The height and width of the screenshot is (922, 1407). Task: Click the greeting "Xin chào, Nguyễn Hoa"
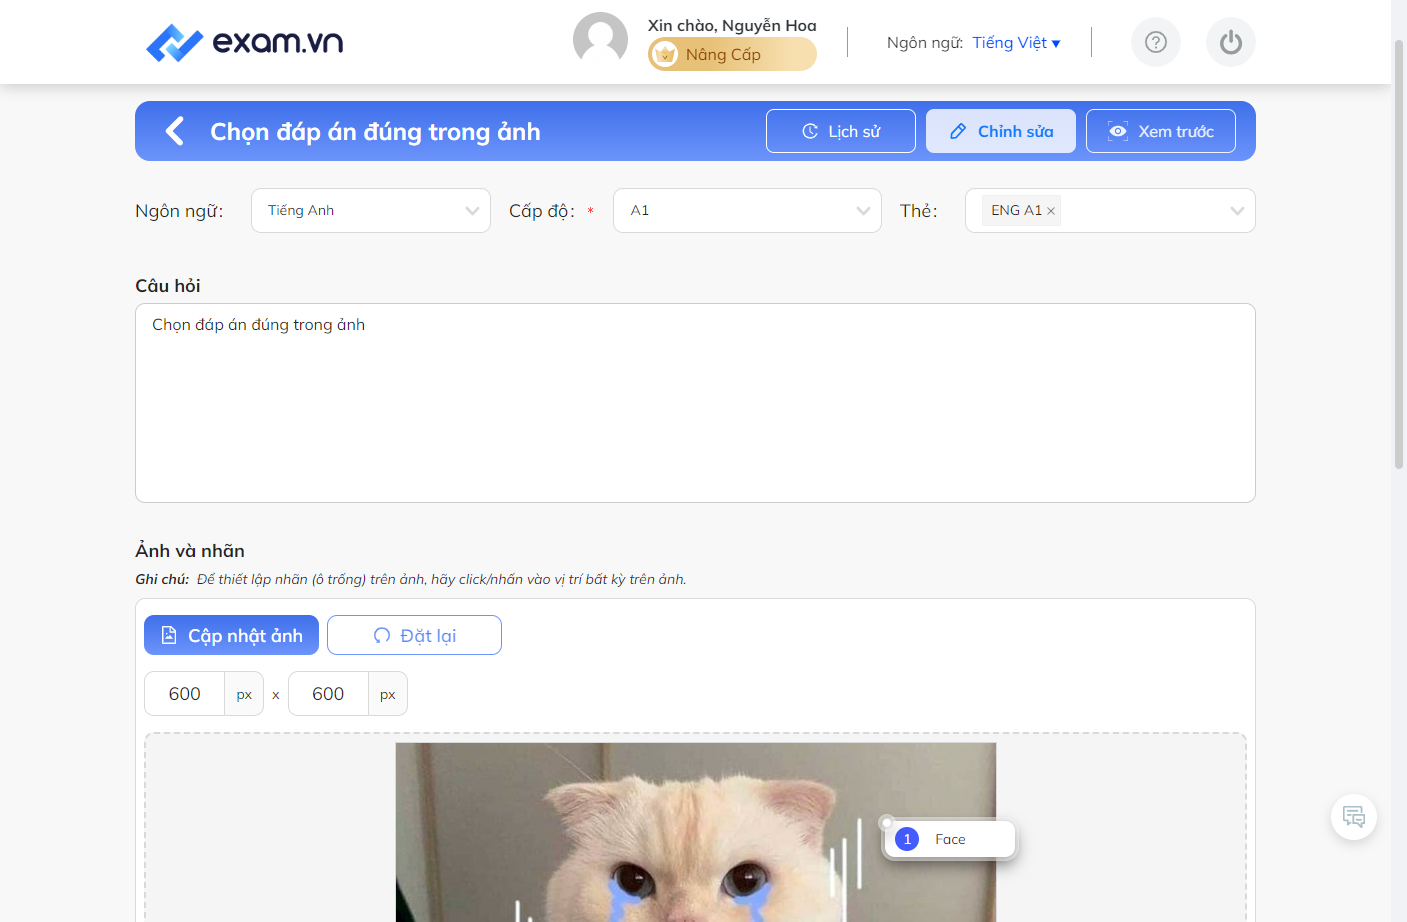point(732,25)
